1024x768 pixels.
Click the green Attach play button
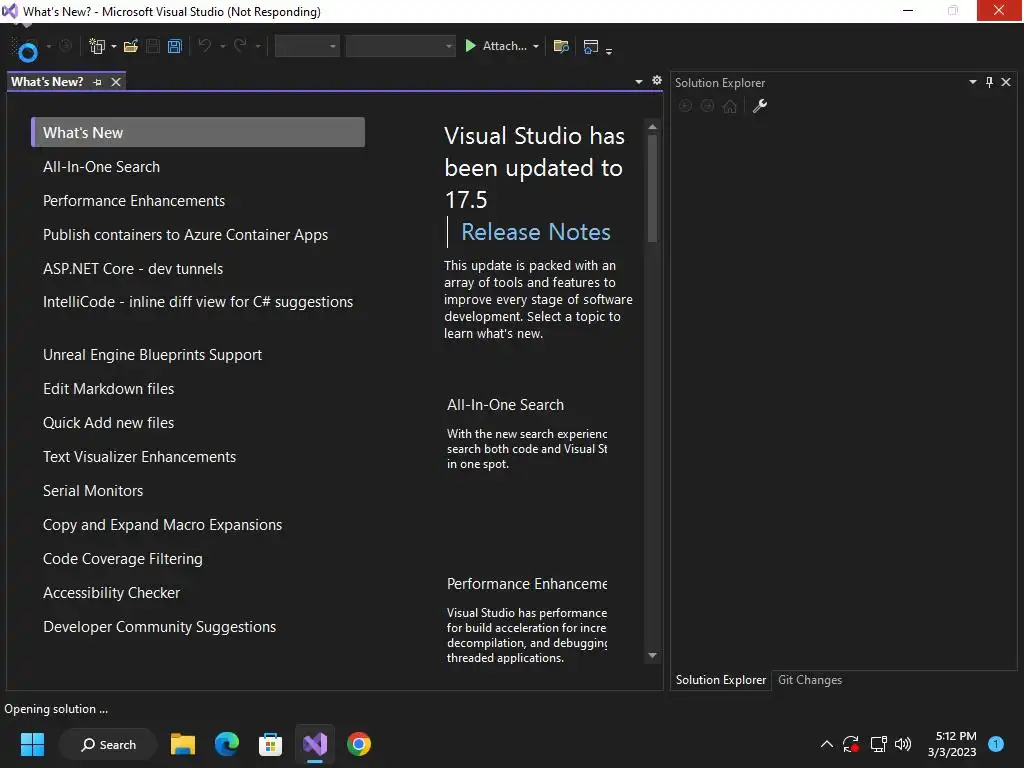470,46
